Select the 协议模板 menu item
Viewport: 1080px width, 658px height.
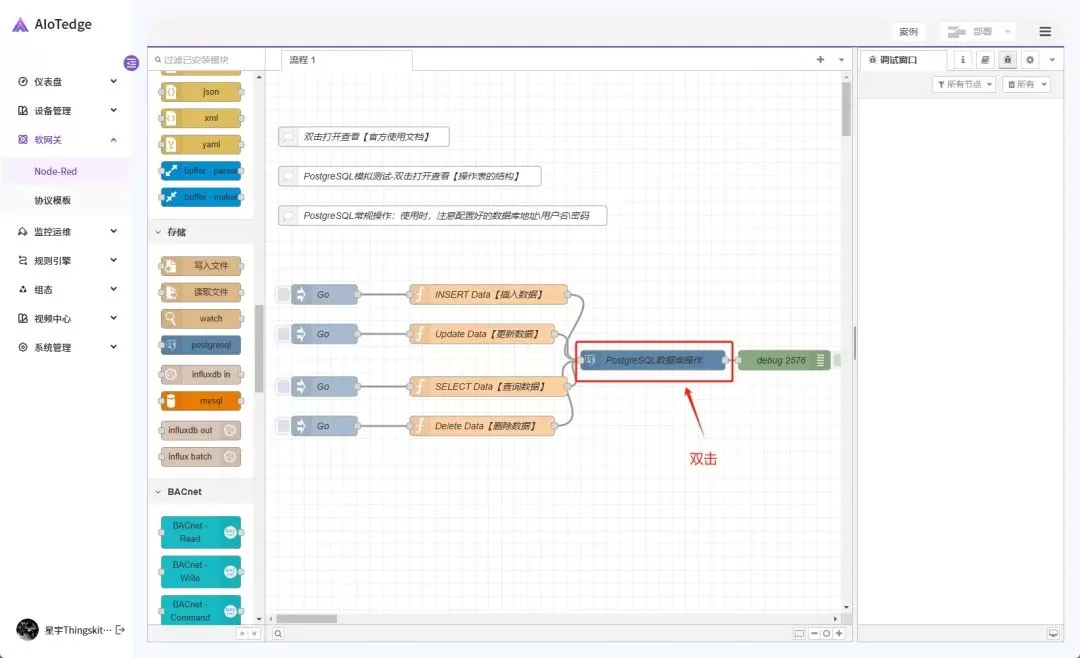(x=53, y=200)
